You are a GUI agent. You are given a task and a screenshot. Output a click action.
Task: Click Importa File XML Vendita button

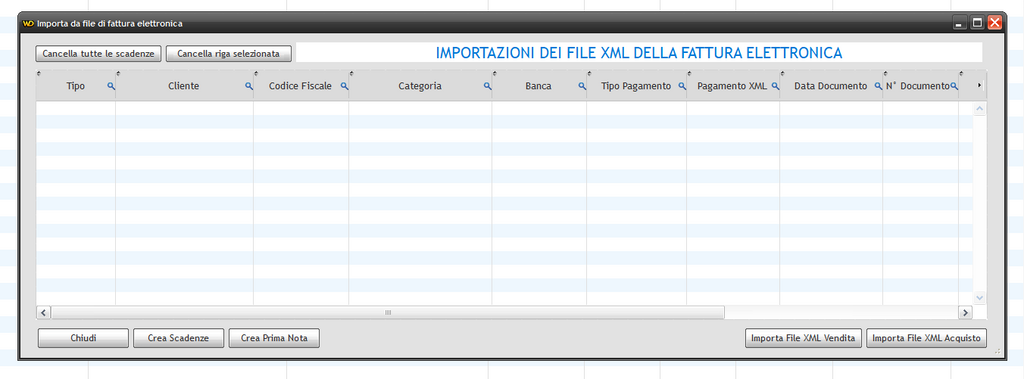(804, 338)
